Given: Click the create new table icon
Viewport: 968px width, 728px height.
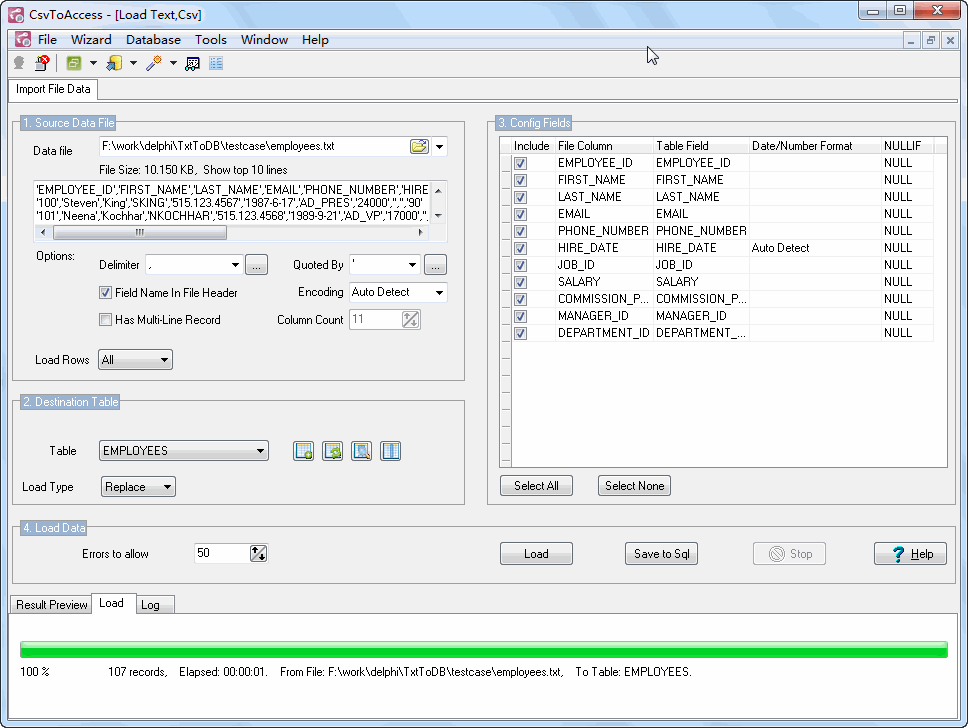Looking at the screenshot, I should 304,451.
